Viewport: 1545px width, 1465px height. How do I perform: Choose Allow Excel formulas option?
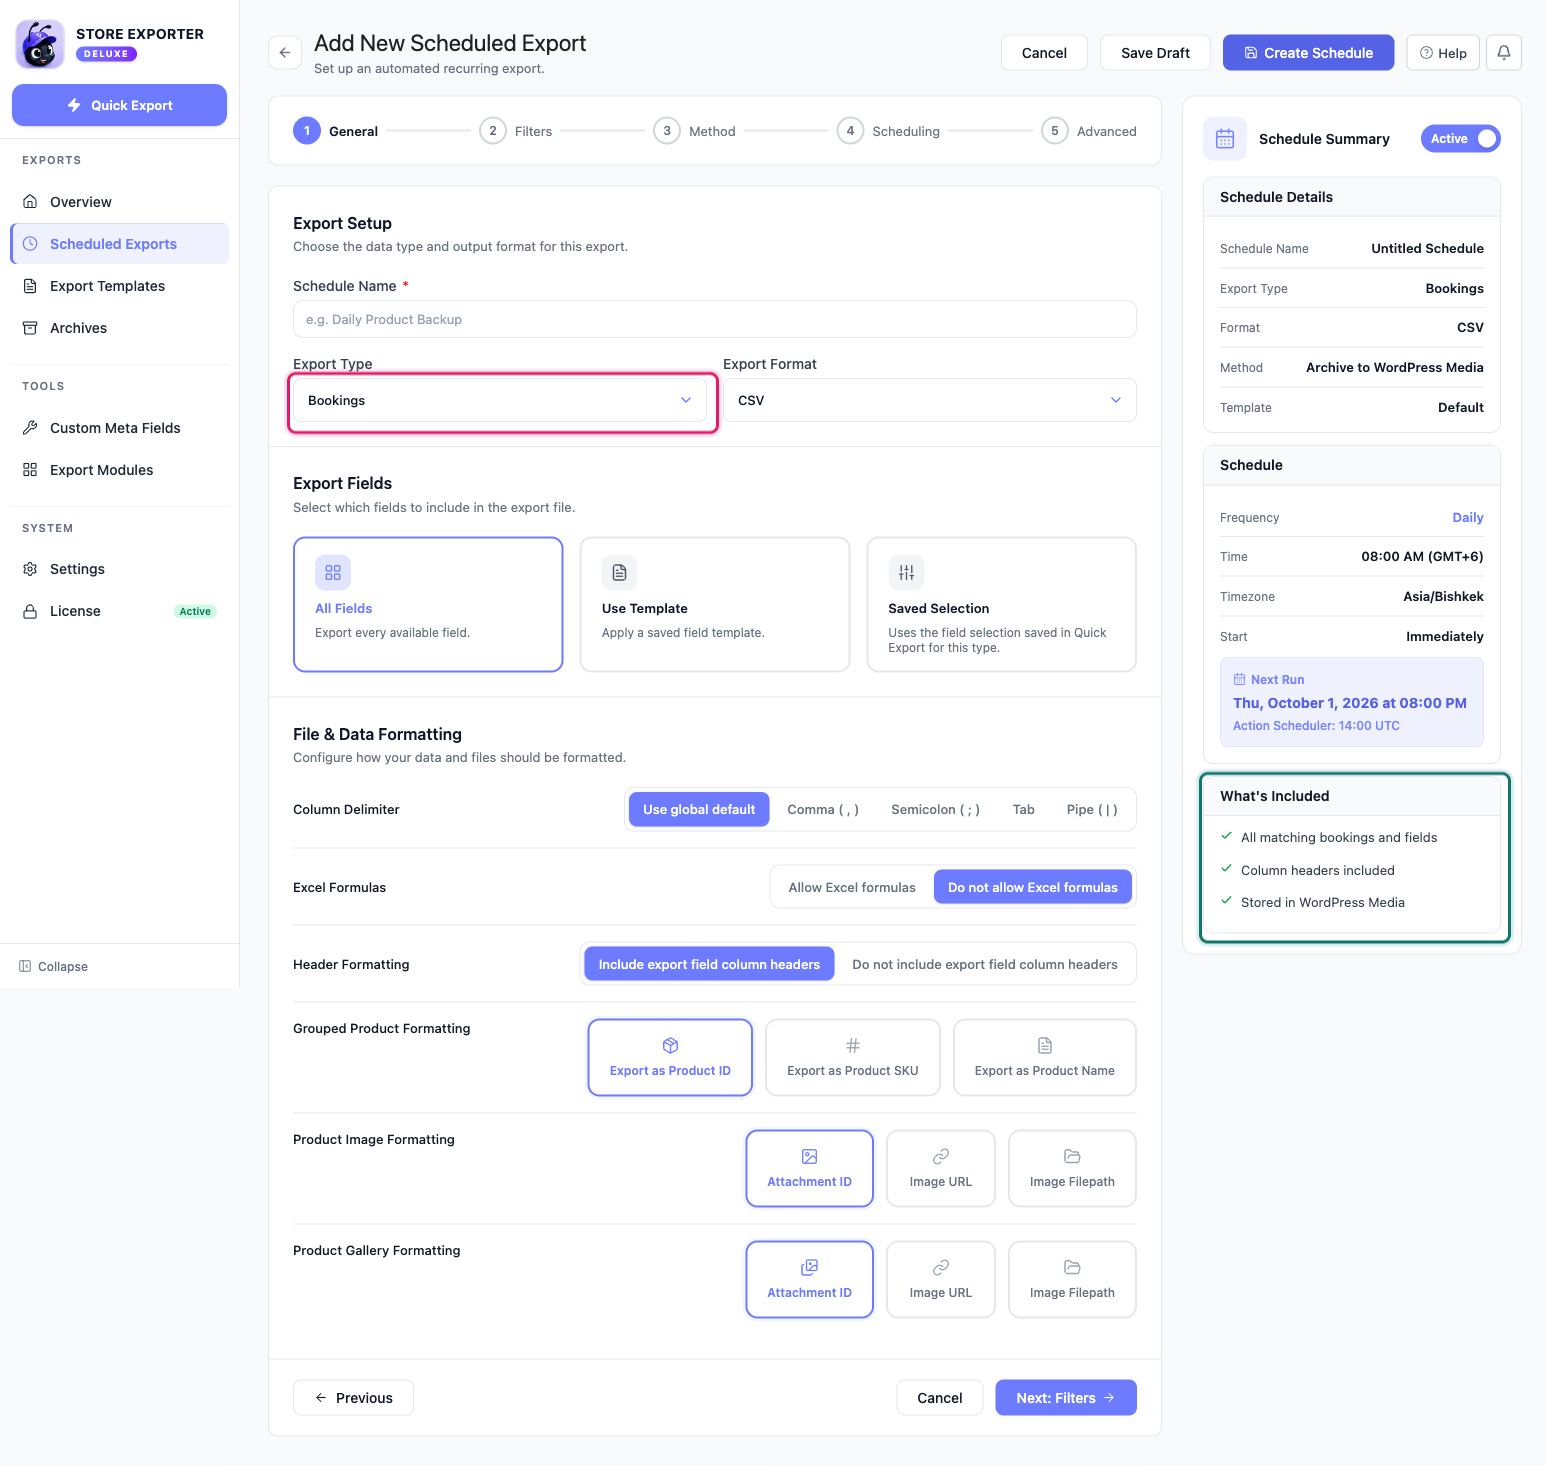click(852, 887)
